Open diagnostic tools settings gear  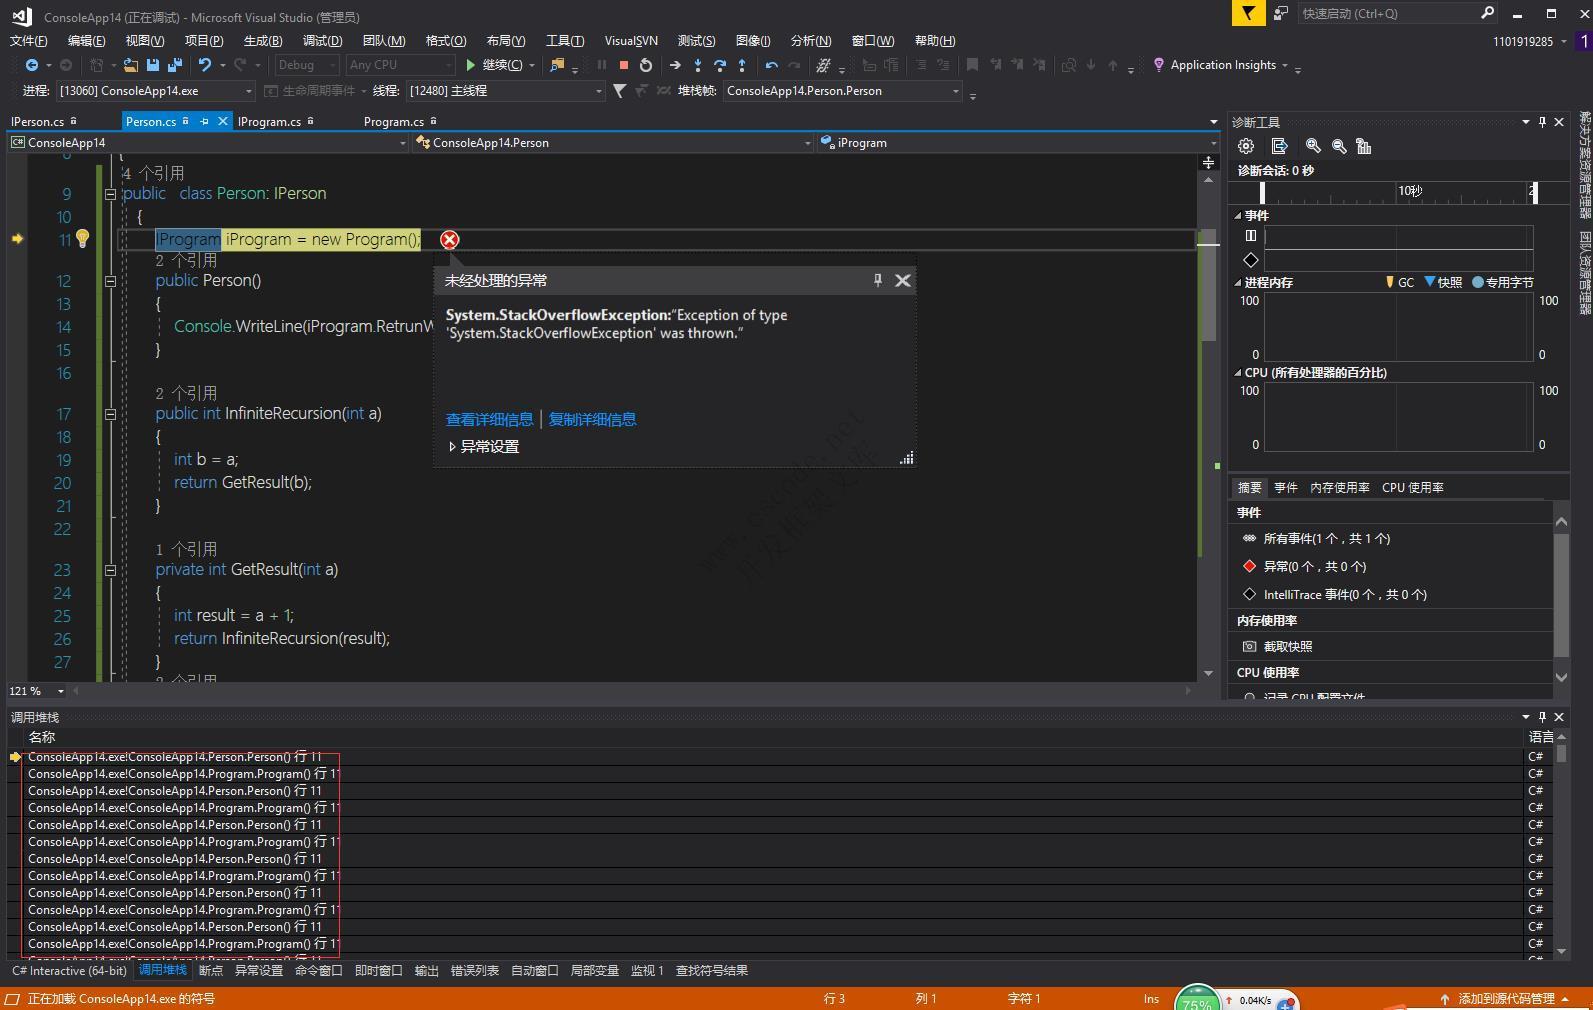tap(1246, 146)
